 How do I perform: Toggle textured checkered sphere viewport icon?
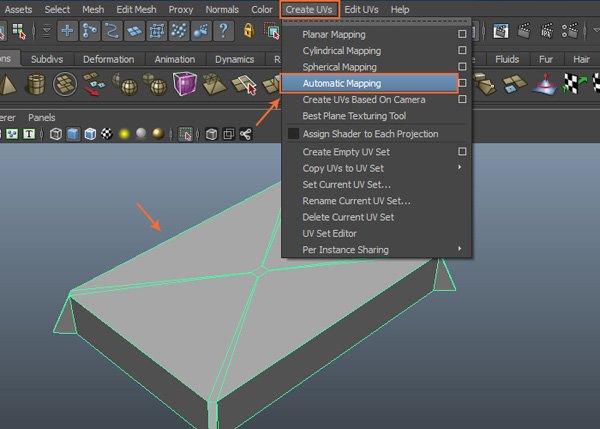[x=107, y=134]
